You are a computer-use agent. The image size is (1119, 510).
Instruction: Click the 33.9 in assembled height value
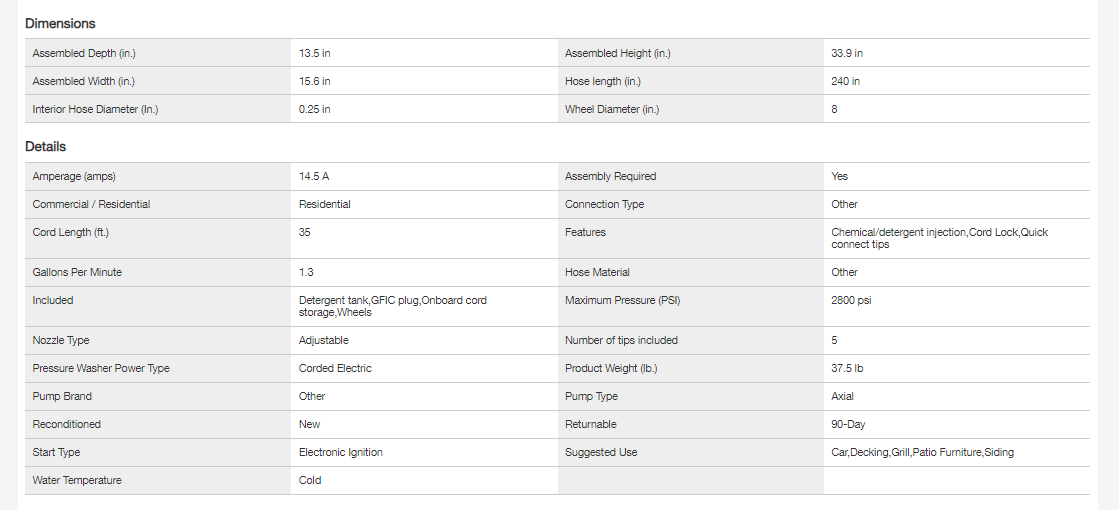click(x=847, y=53)
